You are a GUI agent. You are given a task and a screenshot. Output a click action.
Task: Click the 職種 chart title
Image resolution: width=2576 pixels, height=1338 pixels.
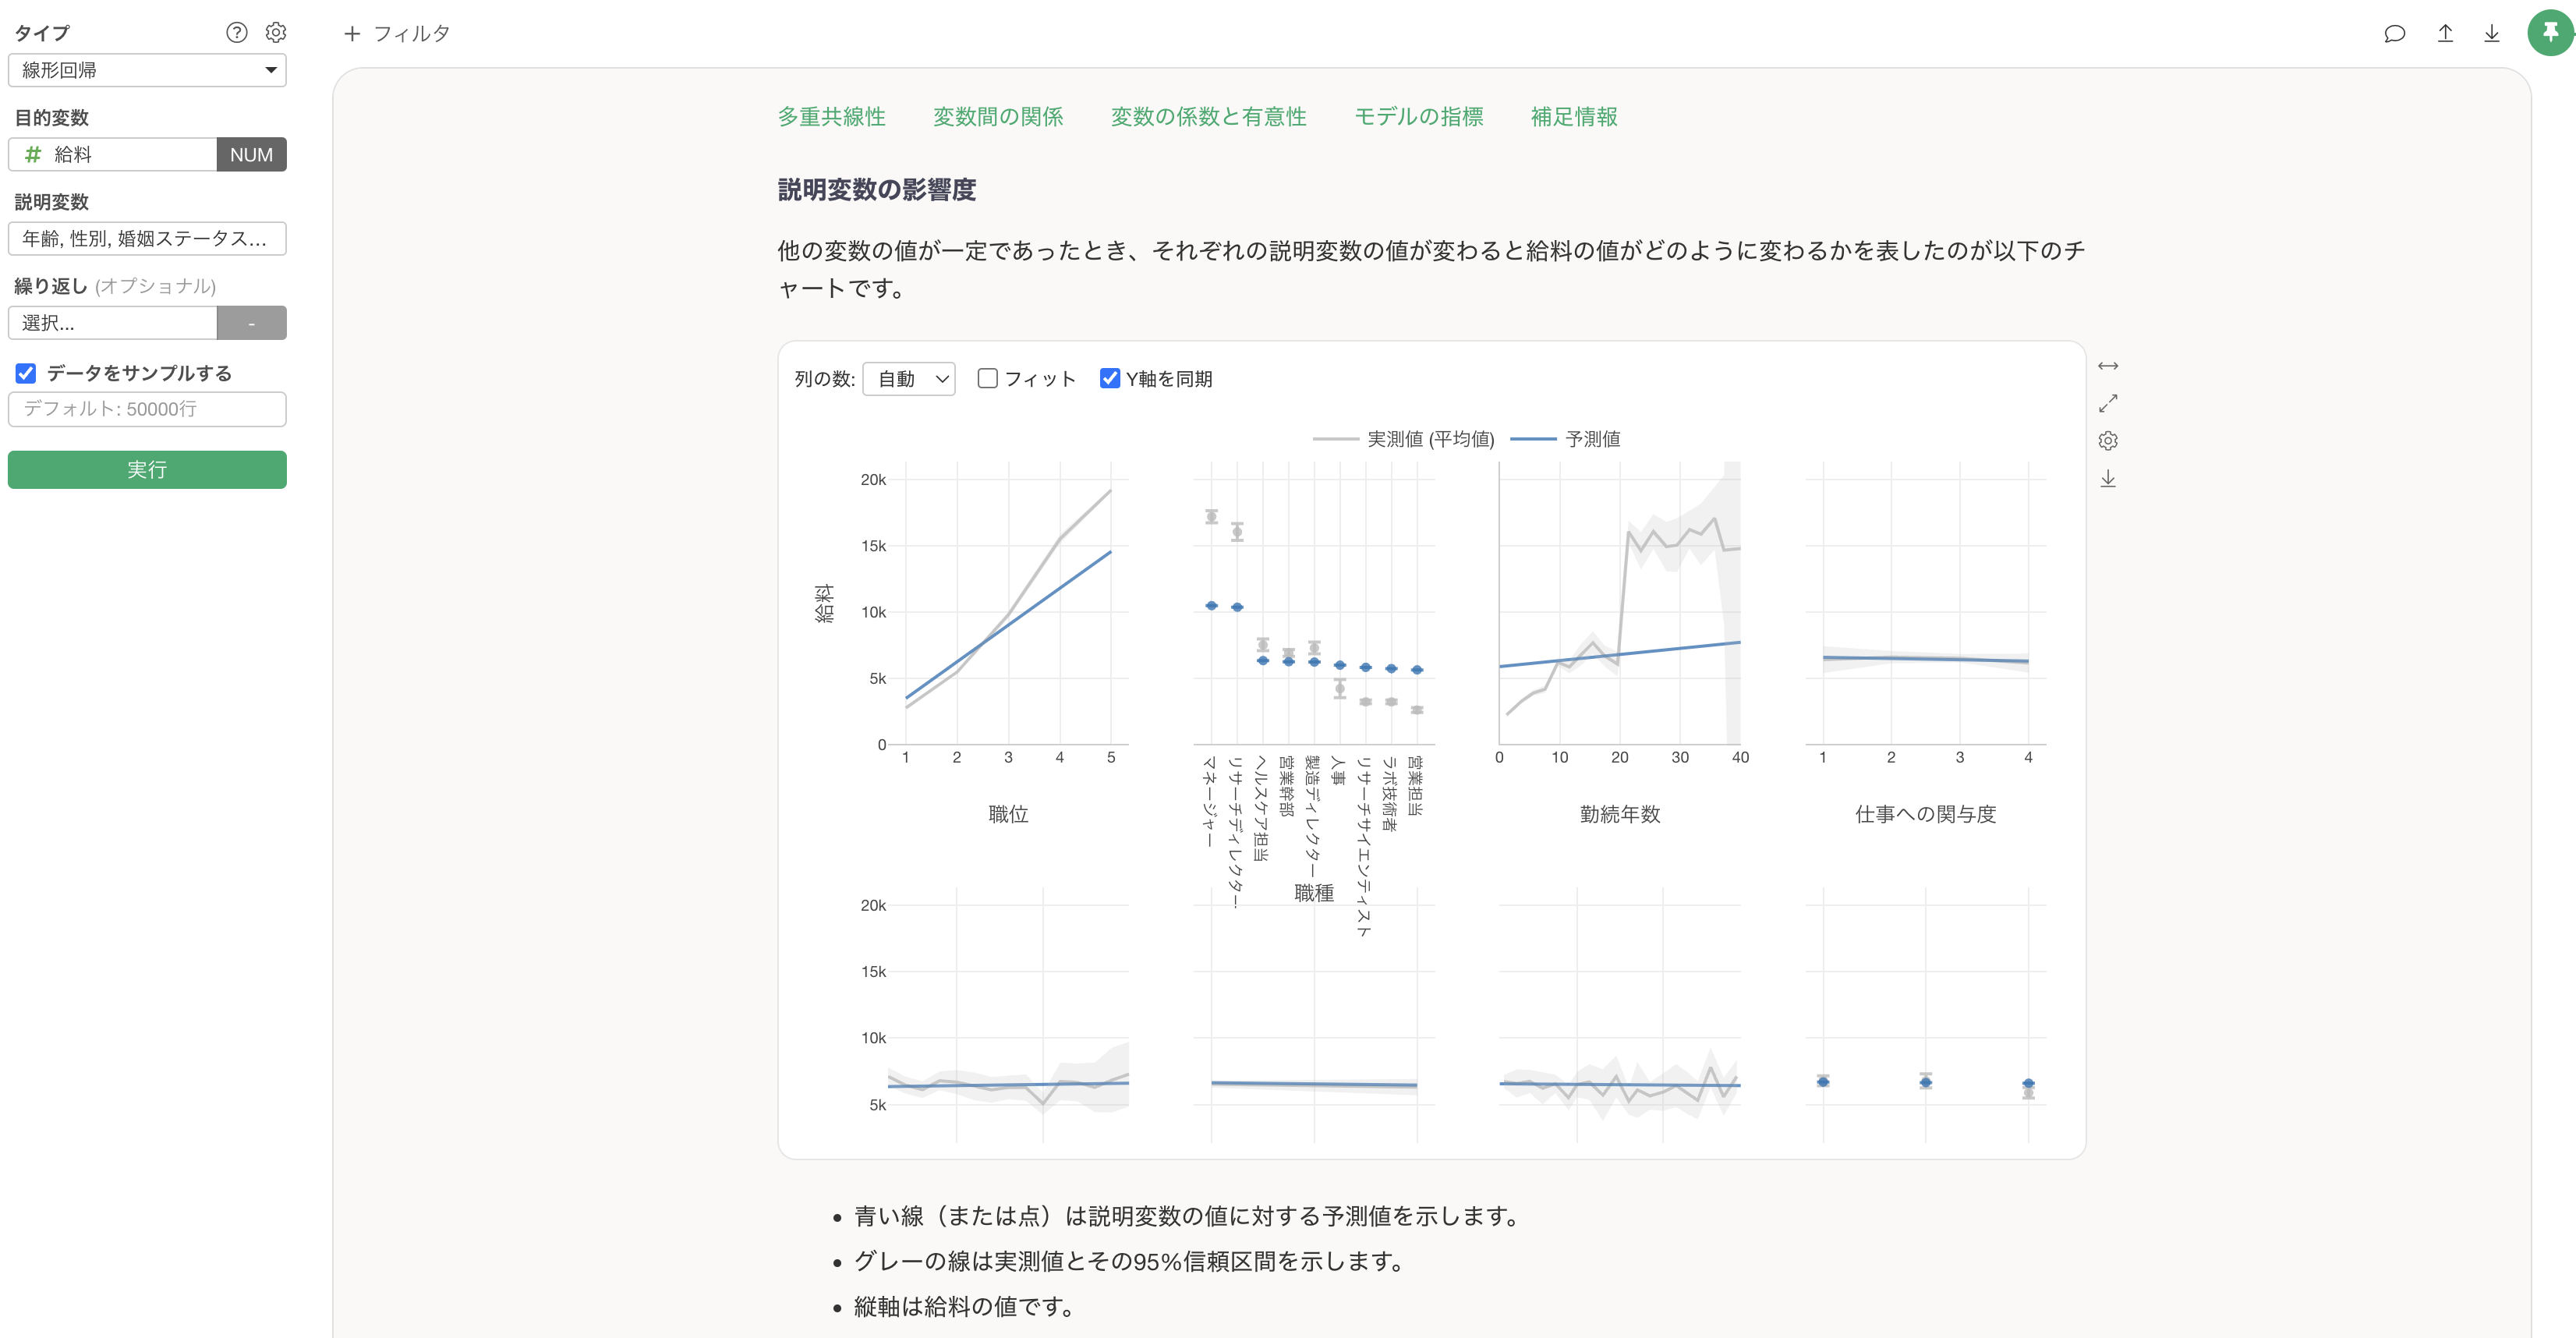1314,893
